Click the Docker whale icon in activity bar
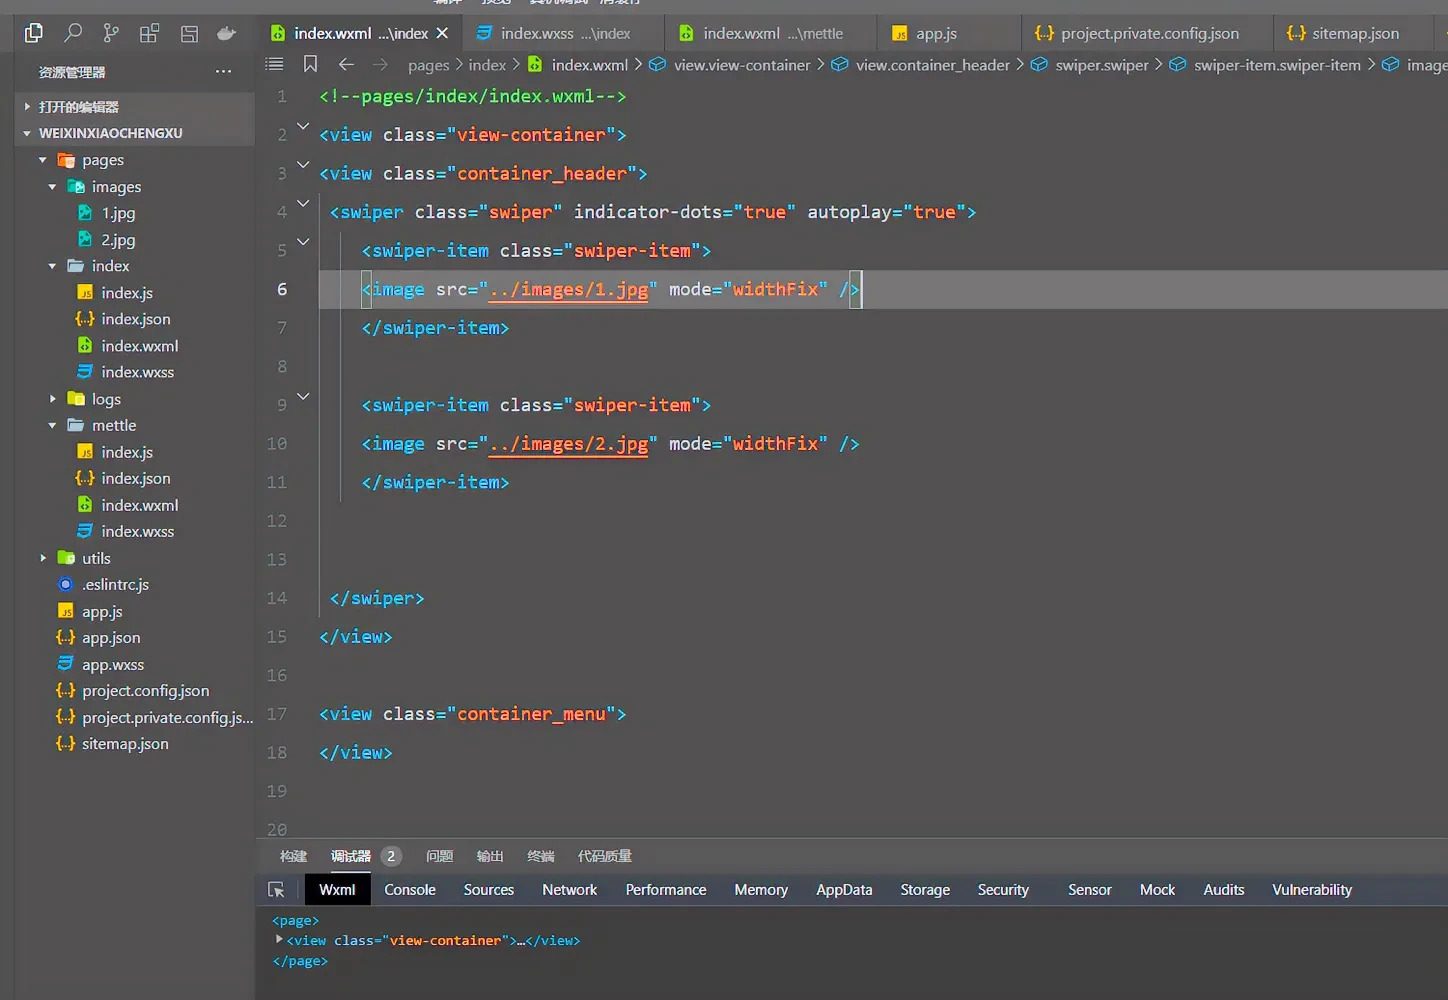 point(227,33)
